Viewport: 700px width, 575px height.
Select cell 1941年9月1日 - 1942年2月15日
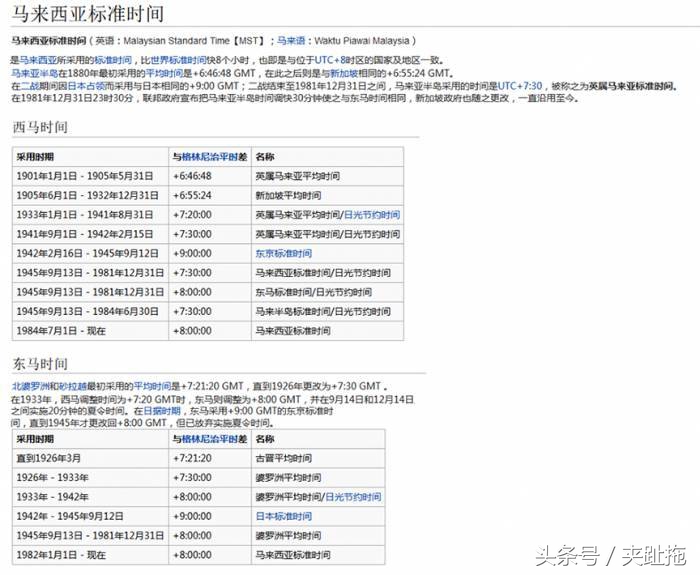90,234
